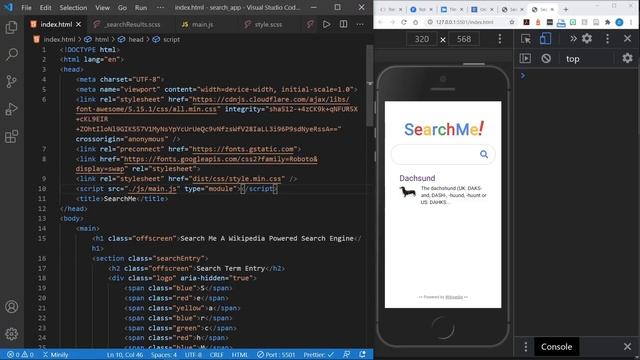
Task: Open the Extensions view
Action: point(11,136)
